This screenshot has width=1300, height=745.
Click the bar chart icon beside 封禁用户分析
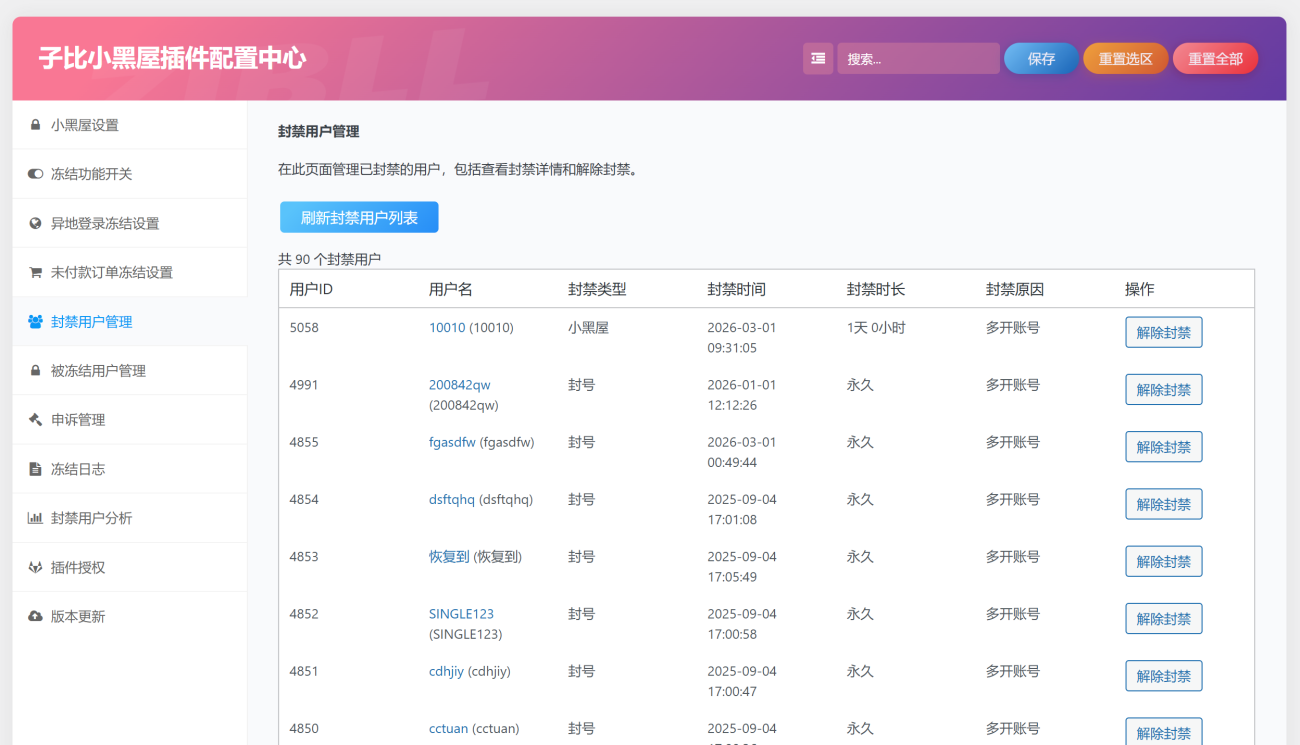tap(35, 518)
